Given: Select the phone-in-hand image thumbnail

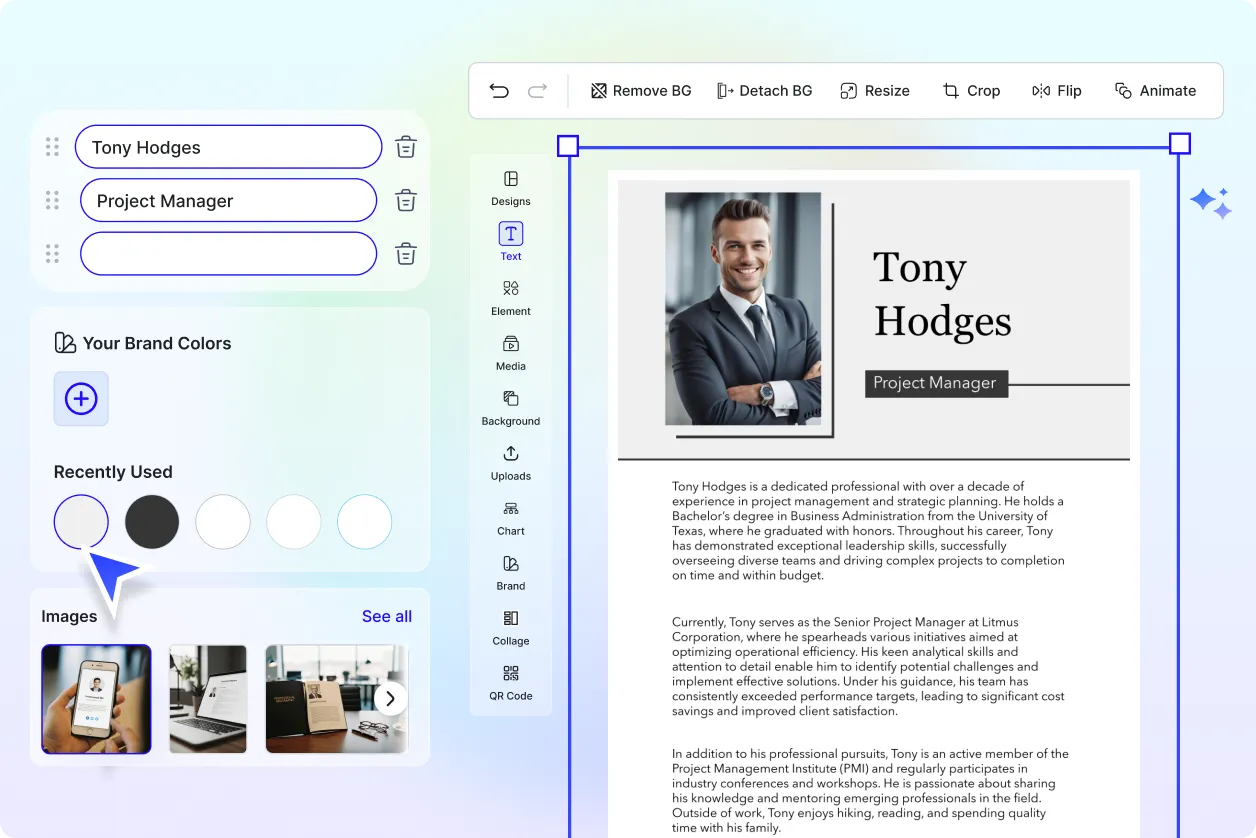Looking at the screenshot, I should tap(96, 698).
